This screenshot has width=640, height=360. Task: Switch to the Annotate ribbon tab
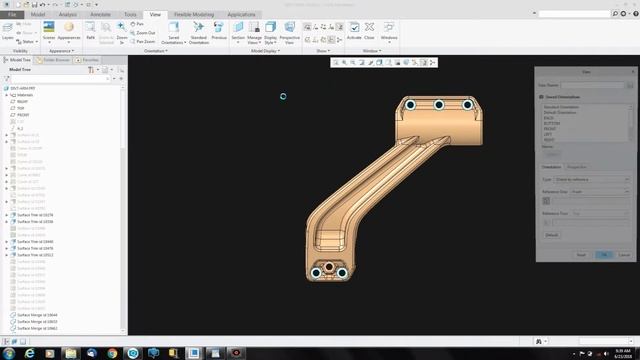click(100, 14)
